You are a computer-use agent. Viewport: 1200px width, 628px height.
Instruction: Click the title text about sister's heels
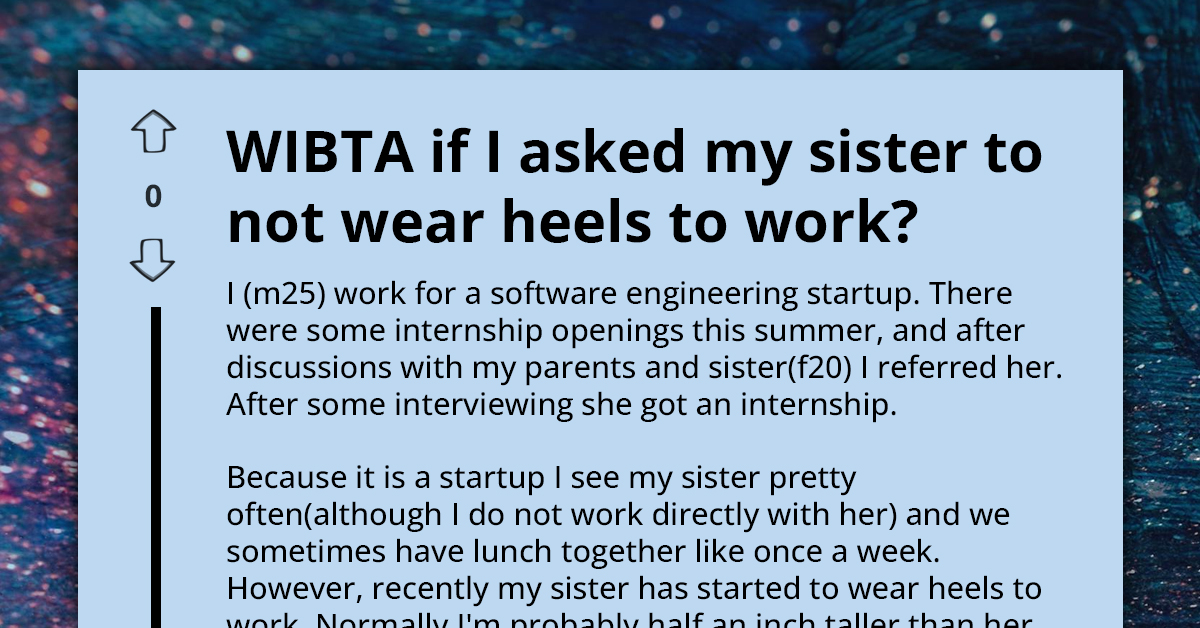pyautogui.click(x=635, y=185)
